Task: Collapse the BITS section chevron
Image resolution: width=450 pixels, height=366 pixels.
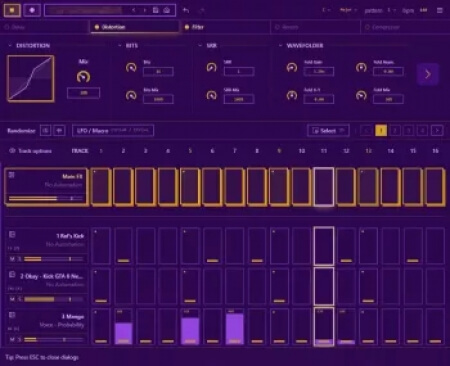Action: tap(120, 45)
